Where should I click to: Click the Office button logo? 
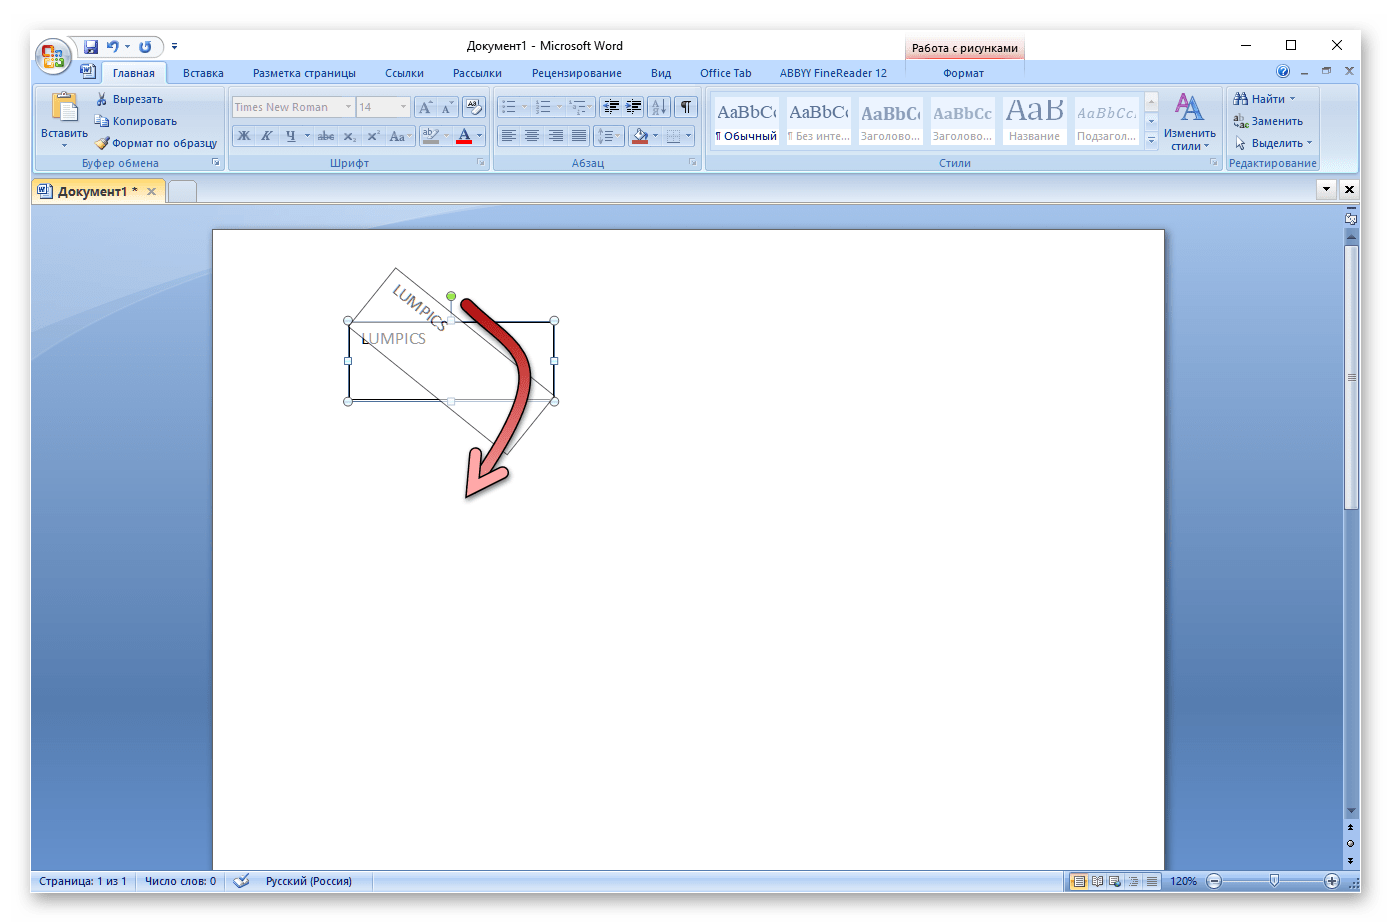tap(52, 57)
